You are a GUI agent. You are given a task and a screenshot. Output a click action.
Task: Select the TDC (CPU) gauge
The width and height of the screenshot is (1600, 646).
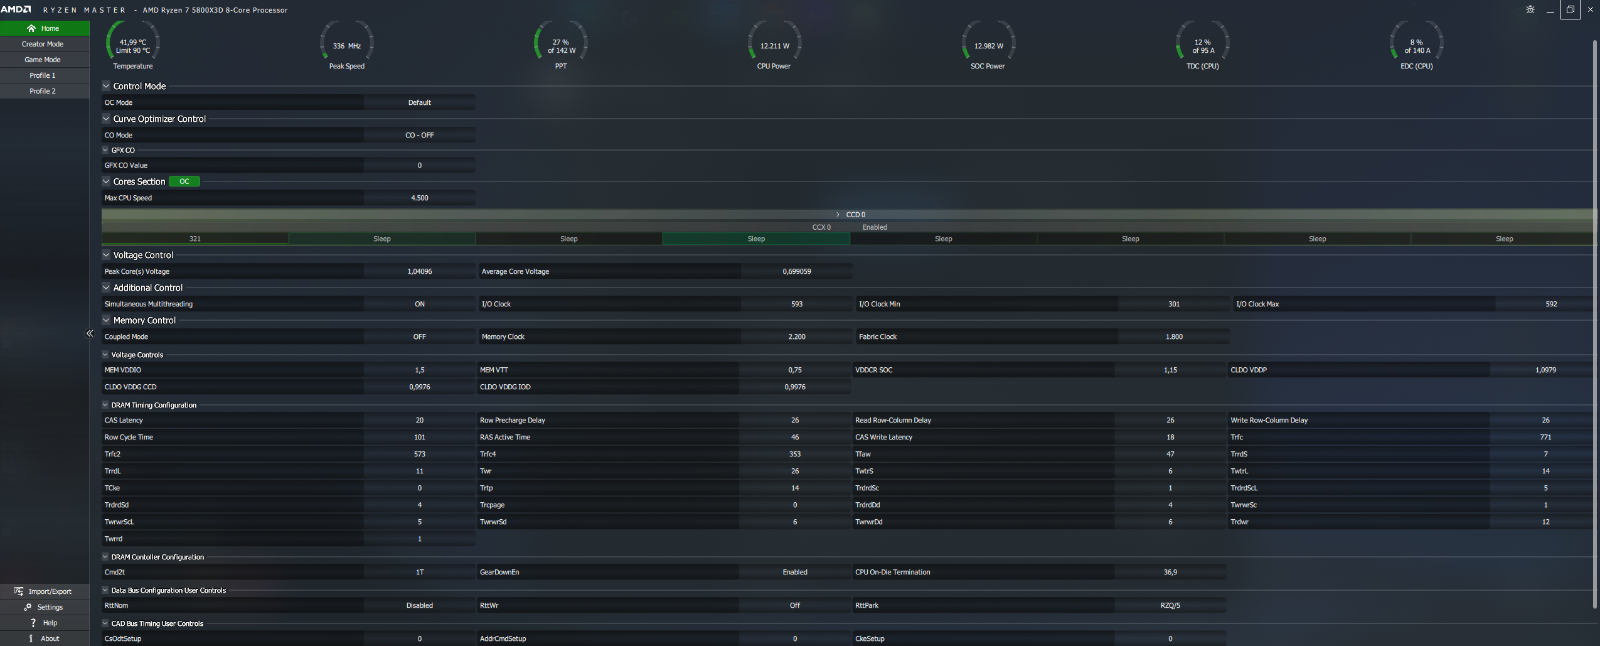coord(1202,46)
